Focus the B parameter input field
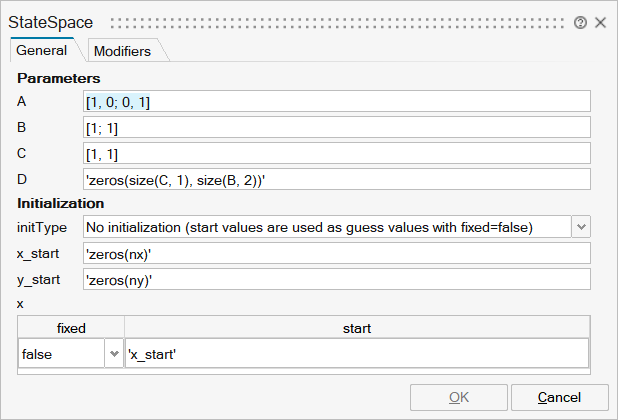The image size is (618, 420). (337, 127)
